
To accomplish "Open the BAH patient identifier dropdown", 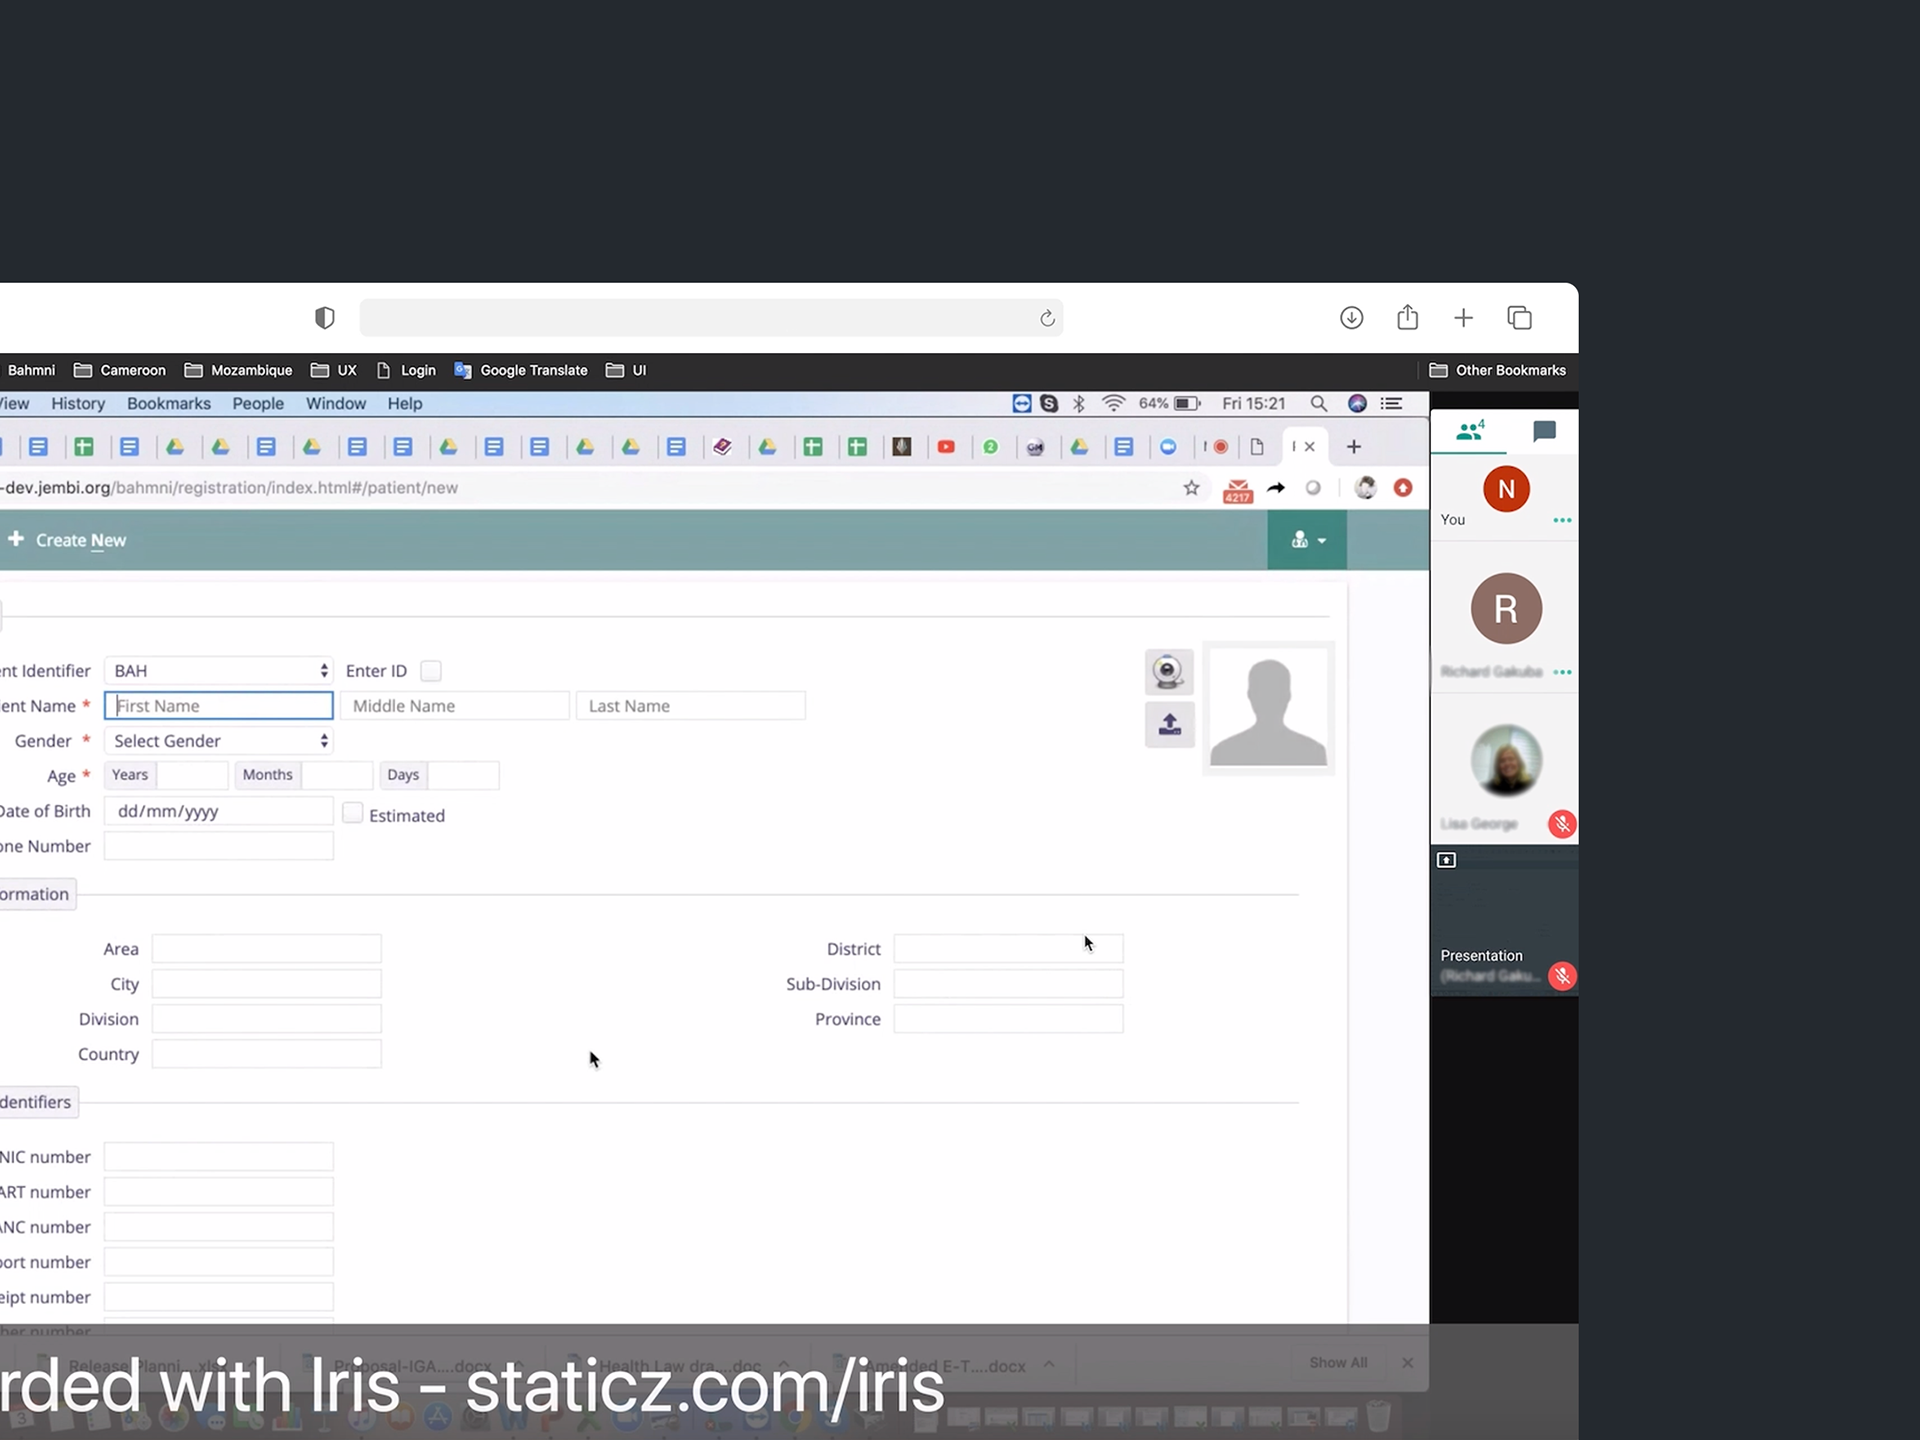I will point(219,671).
